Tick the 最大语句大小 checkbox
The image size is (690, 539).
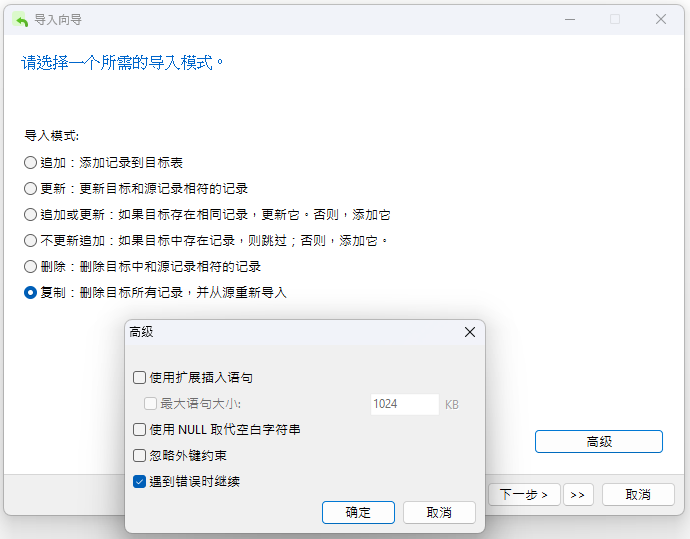150,403
